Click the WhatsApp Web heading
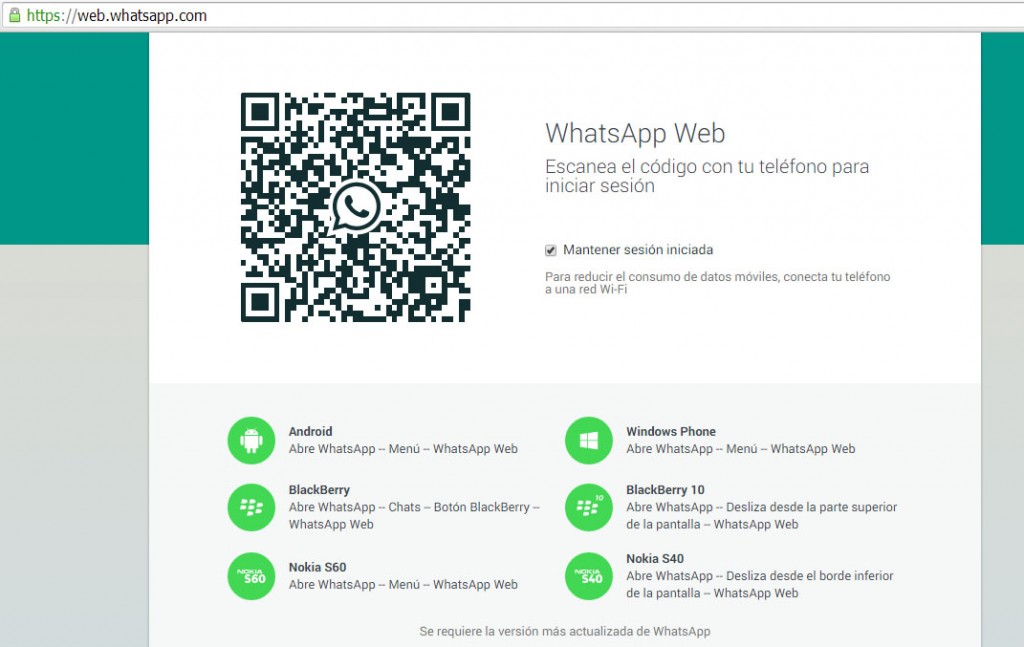The image size is (1024, 647). pos(635,134)
